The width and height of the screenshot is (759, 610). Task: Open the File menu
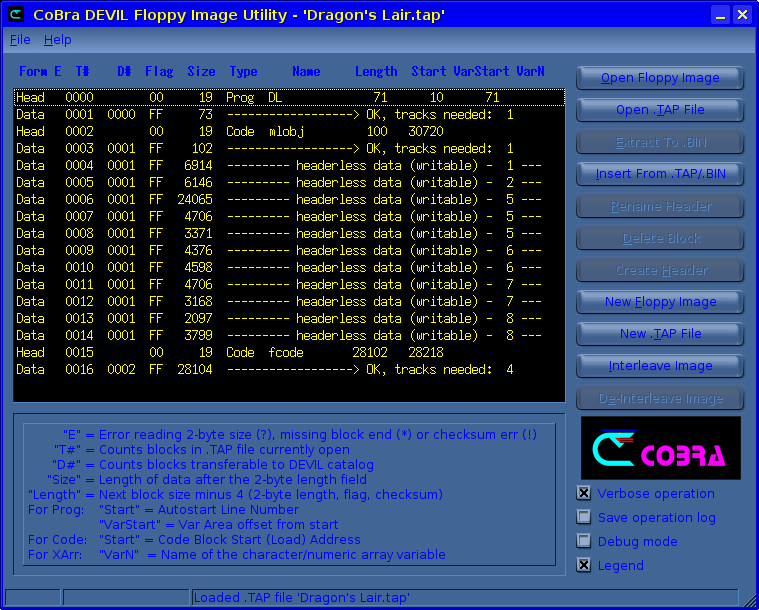[20, 40]
